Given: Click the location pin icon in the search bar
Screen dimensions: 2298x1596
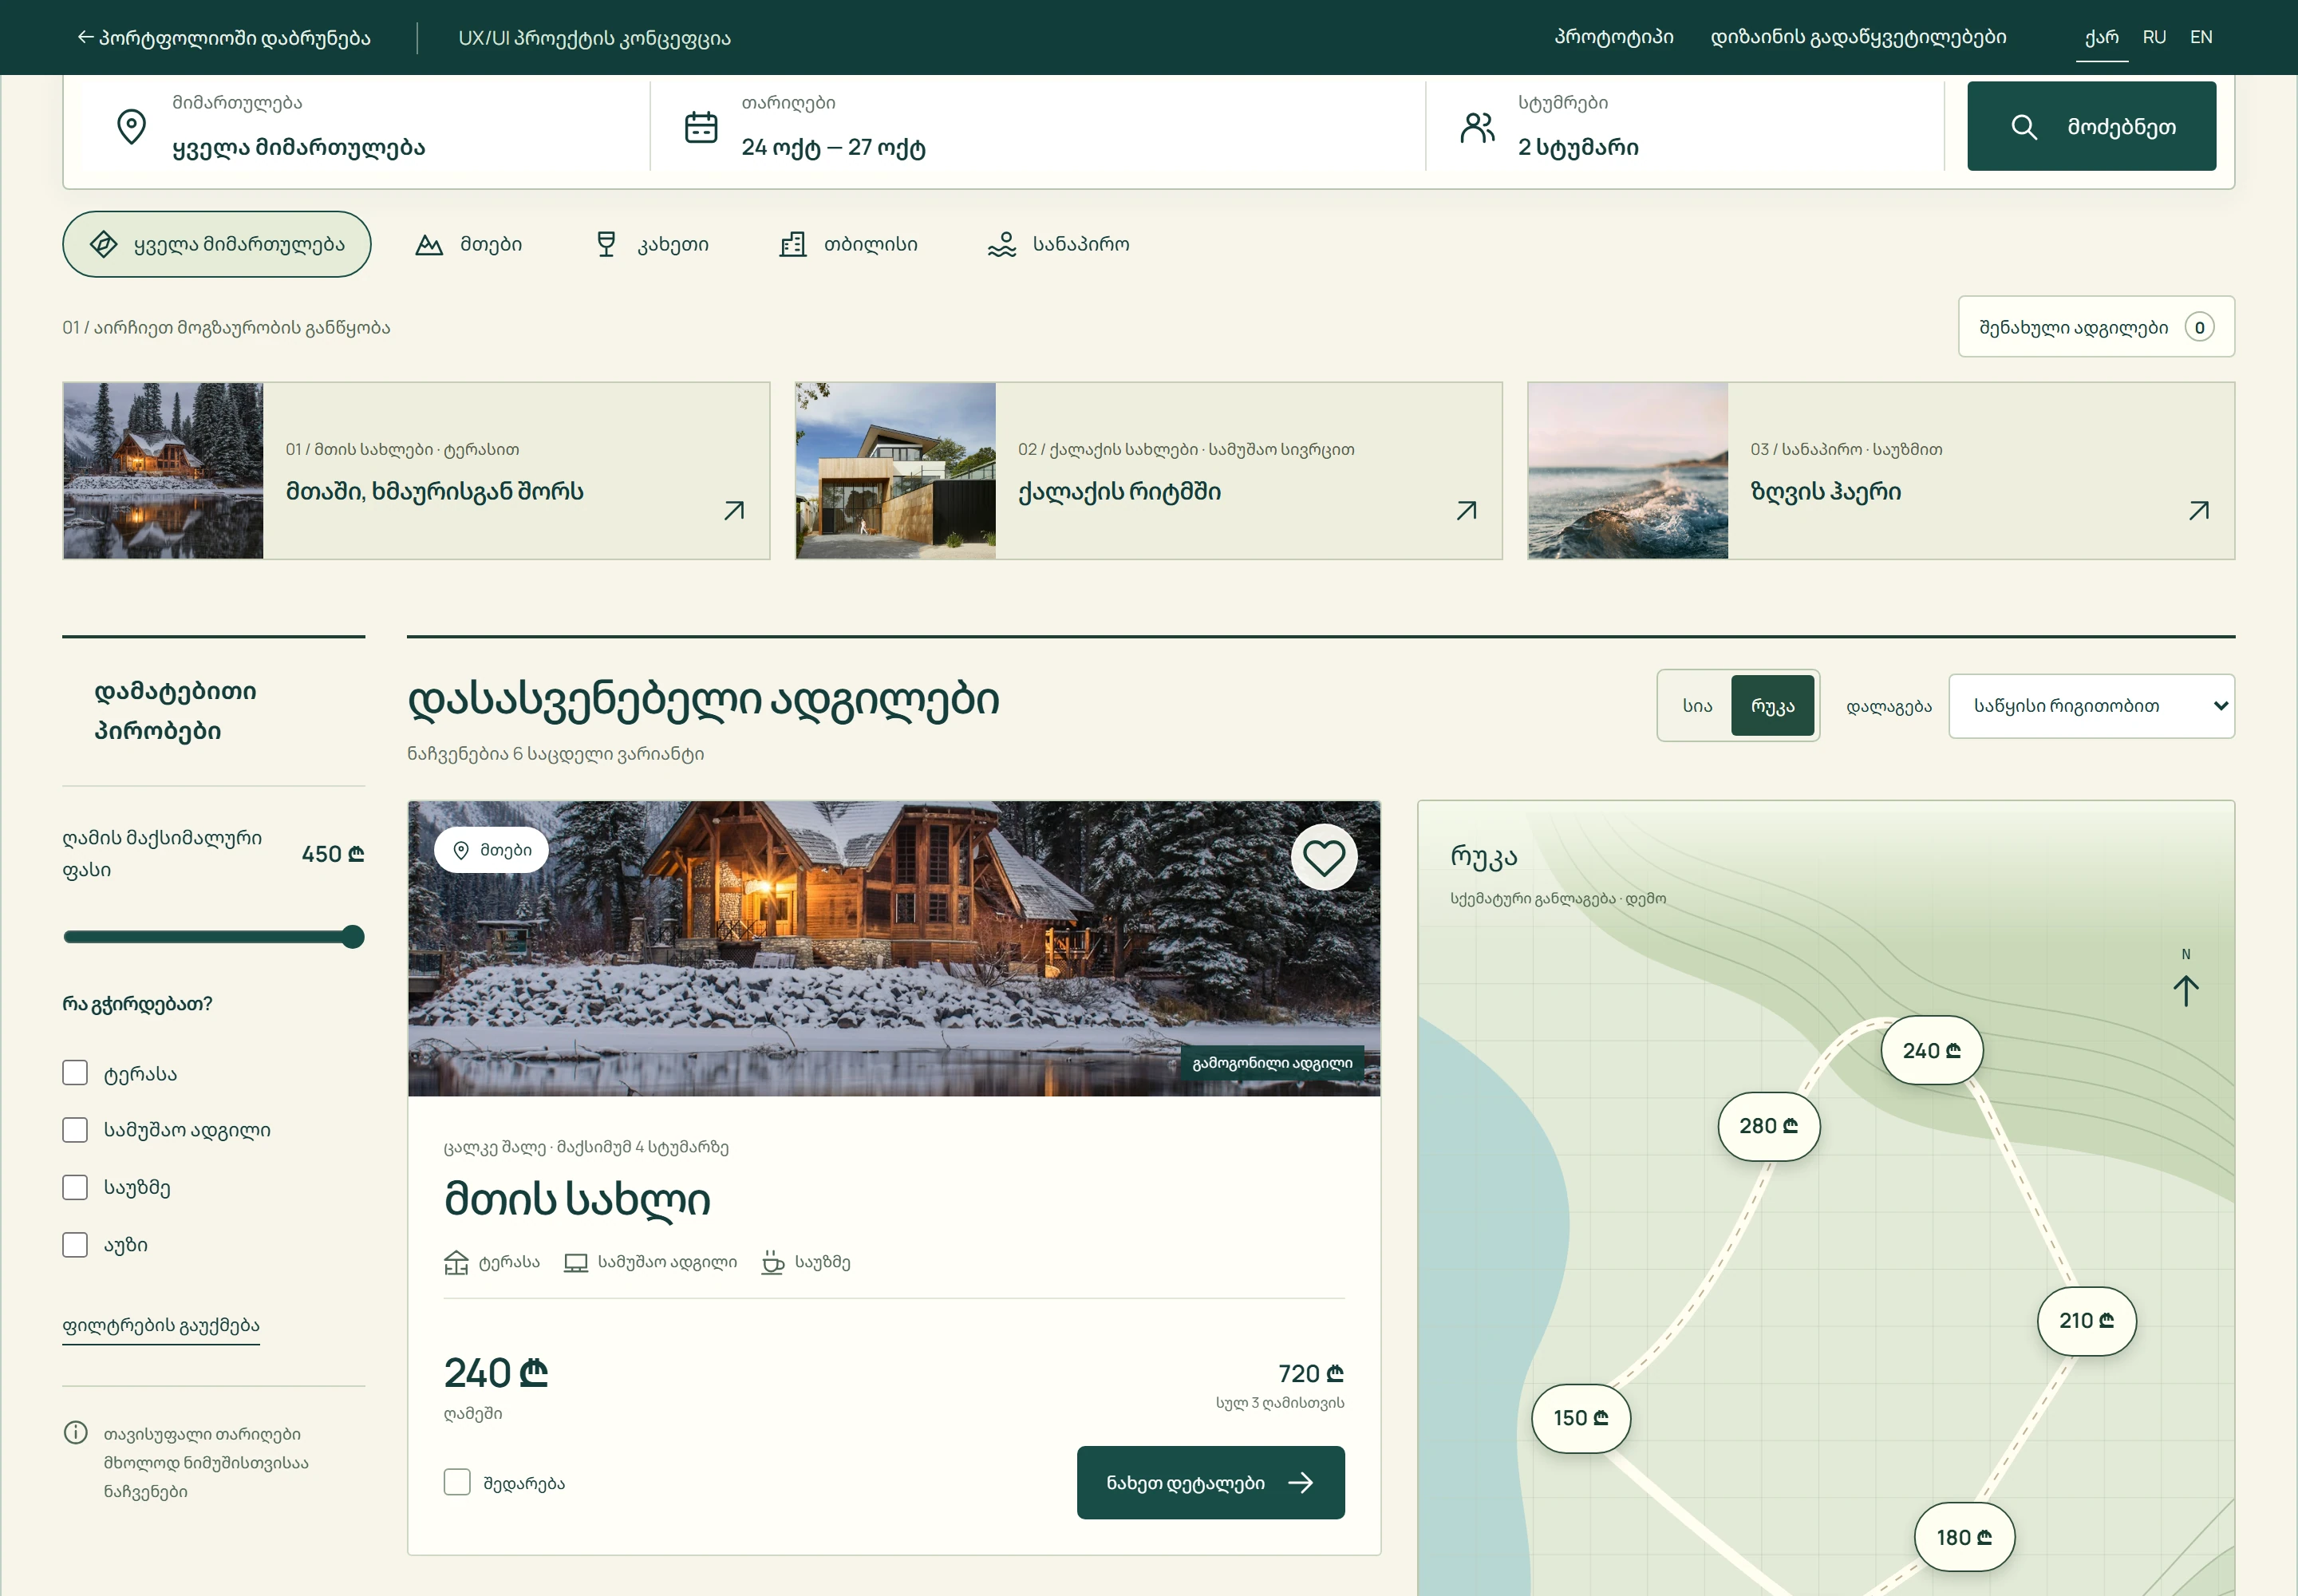Looking at the screenshot, I should point(131,127).
